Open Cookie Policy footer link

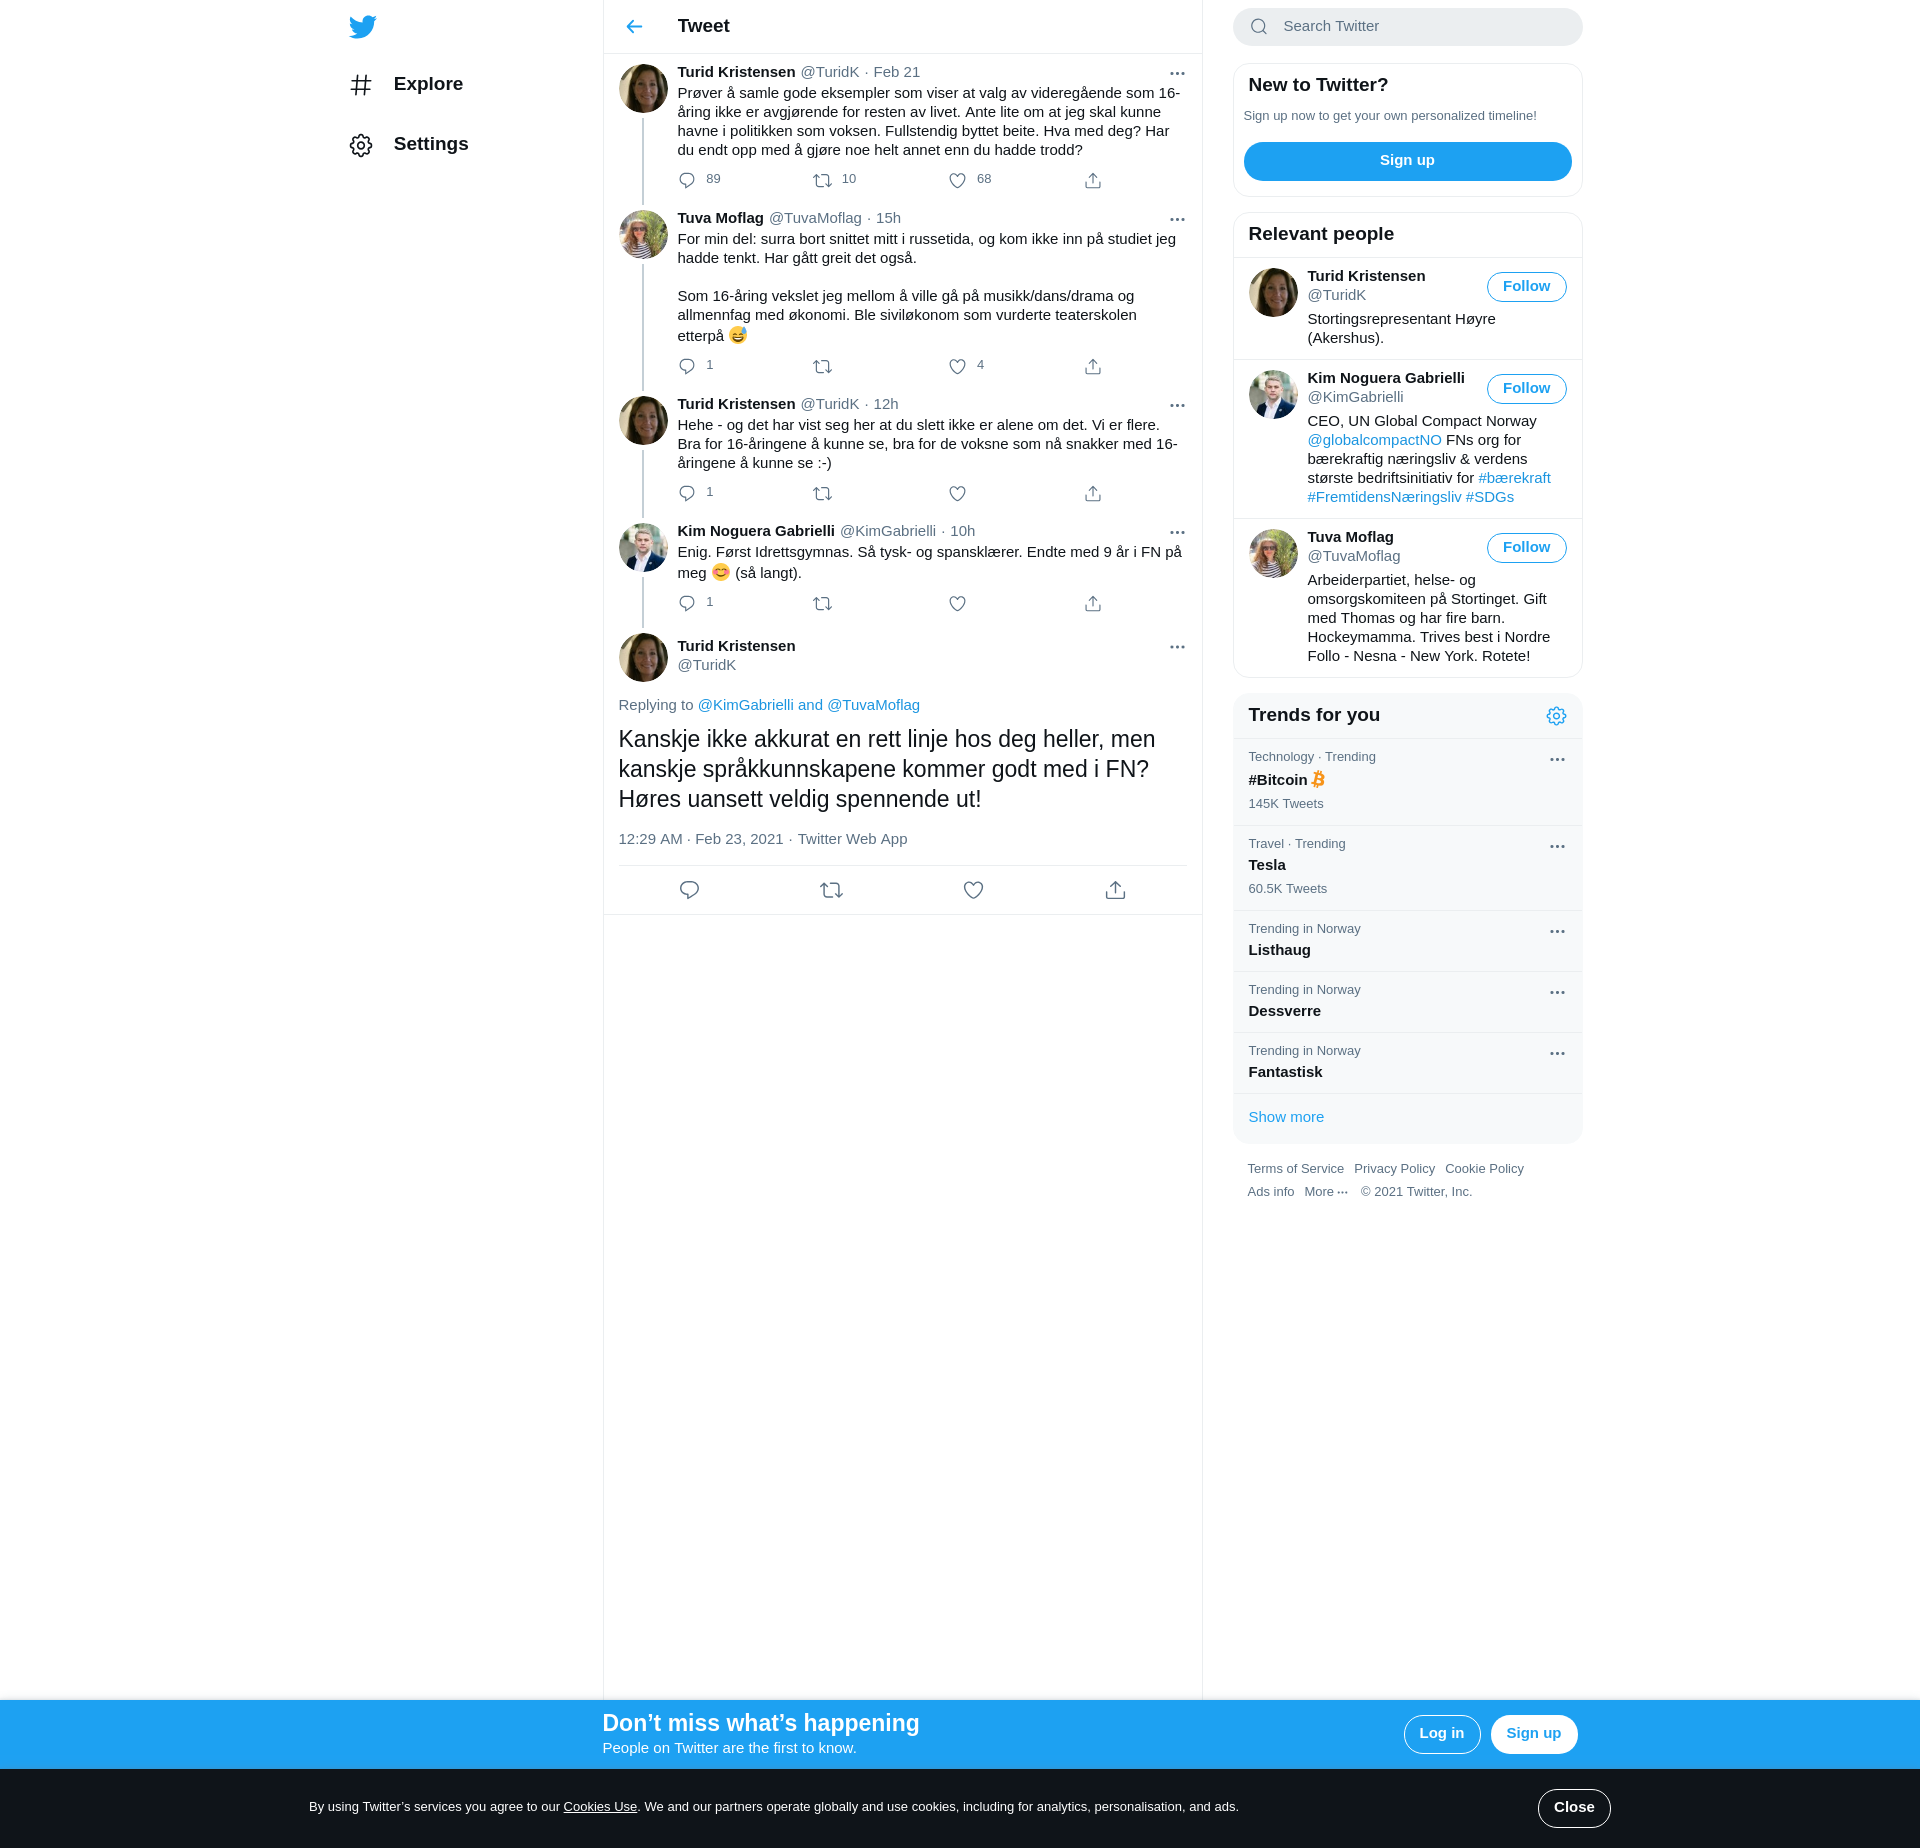click(1484, 1169)
